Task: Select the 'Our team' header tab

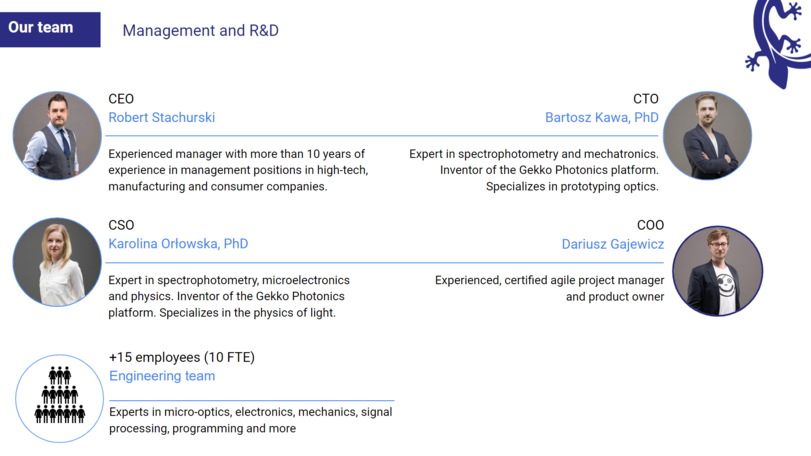Action: [x=50, y=29]
